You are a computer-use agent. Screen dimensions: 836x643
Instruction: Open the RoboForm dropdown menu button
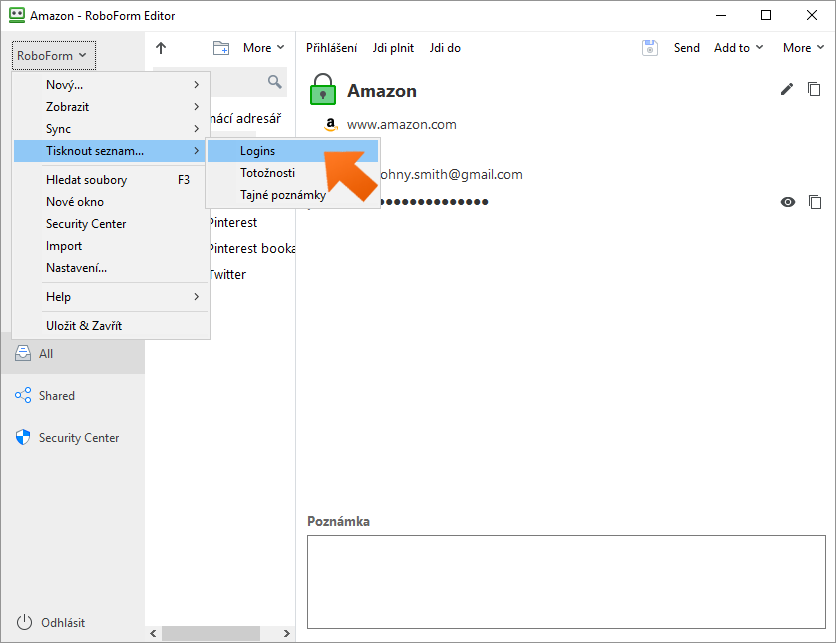[54, 55]
